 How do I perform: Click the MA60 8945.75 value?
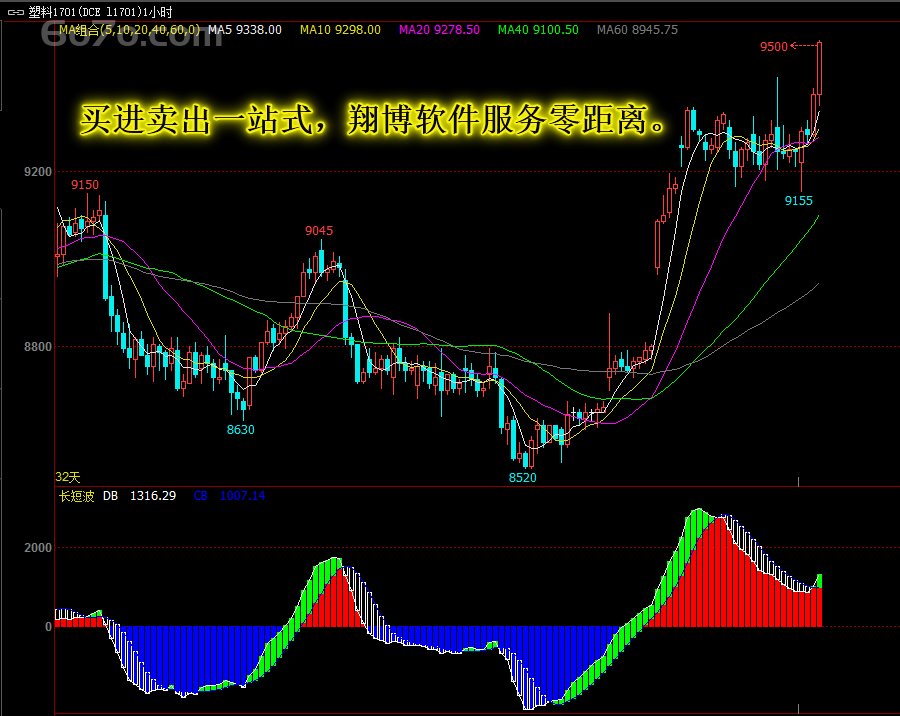[638, 30]
